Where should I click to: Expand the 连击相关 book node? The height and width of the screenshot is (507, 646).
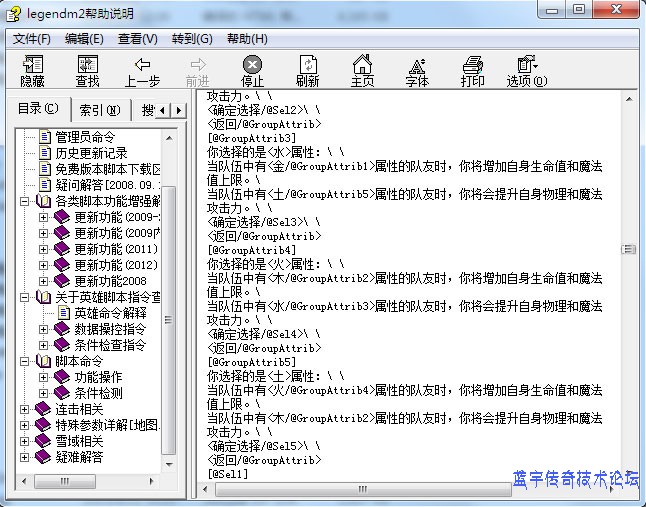coord(26,409)
